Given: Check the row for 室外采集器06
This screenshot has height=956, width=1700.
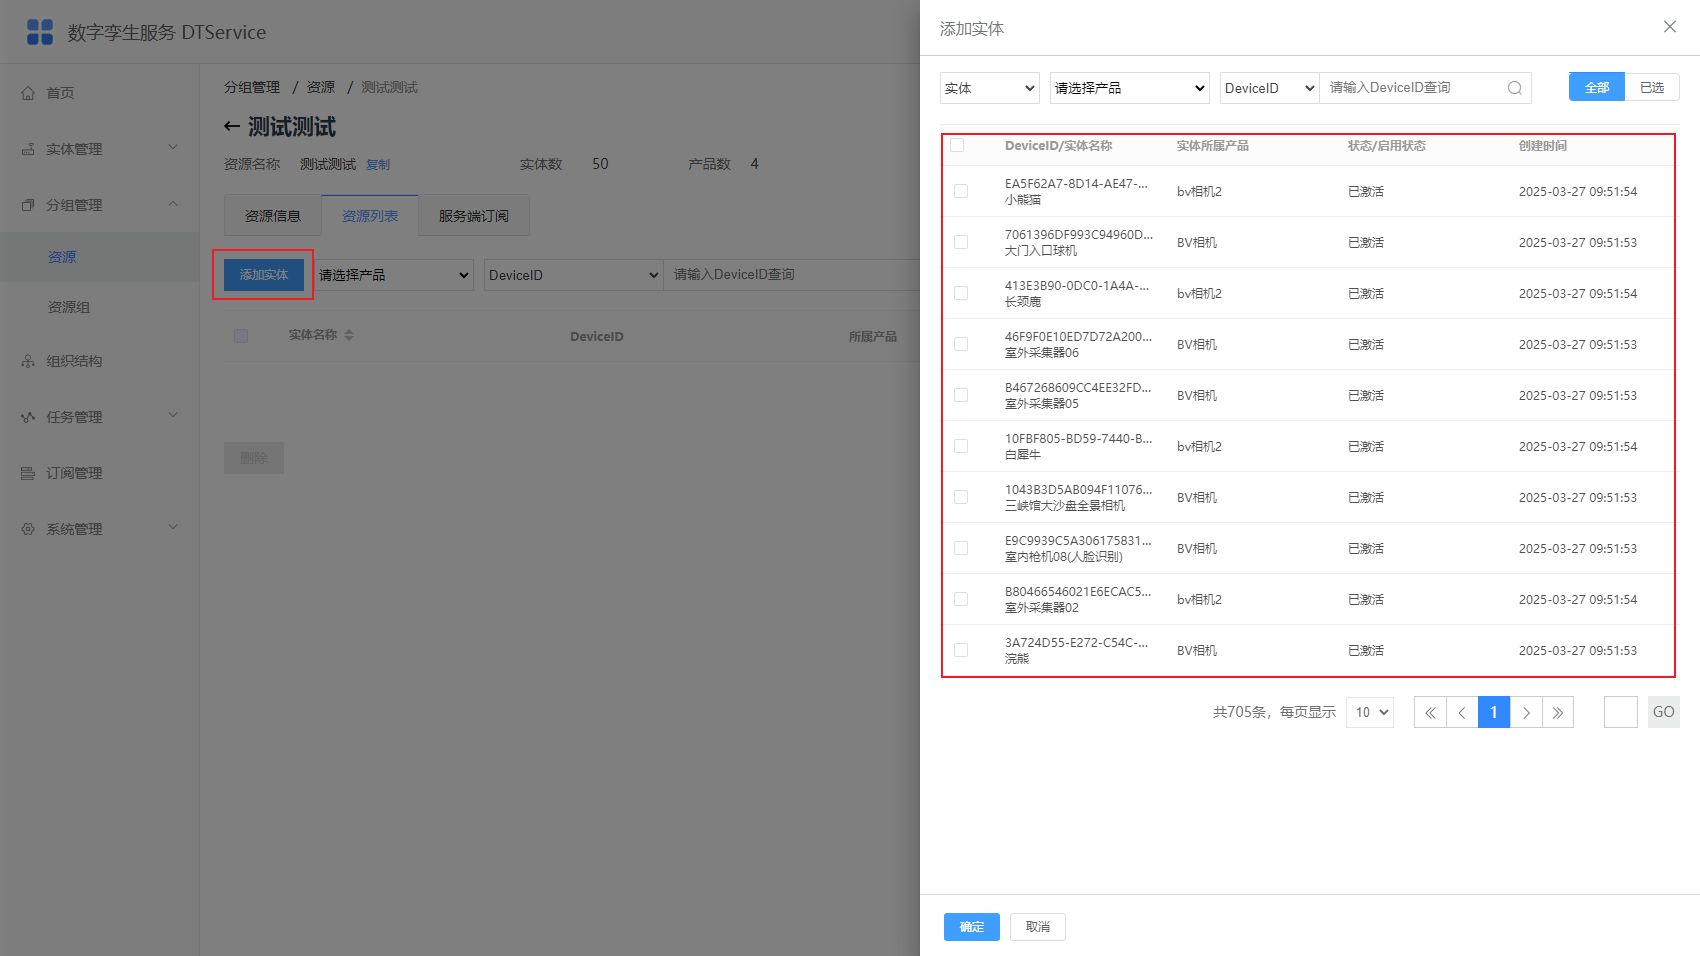Looking at the screenshot, I should tap(961, 344).
